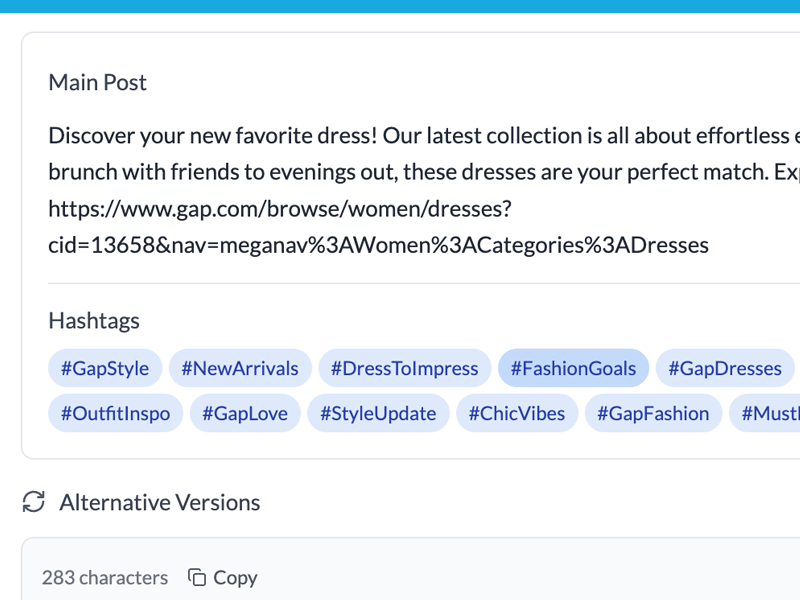Click the #DressToImpress hashtag chip
The image size is (800, 600).
pos(405,368)
